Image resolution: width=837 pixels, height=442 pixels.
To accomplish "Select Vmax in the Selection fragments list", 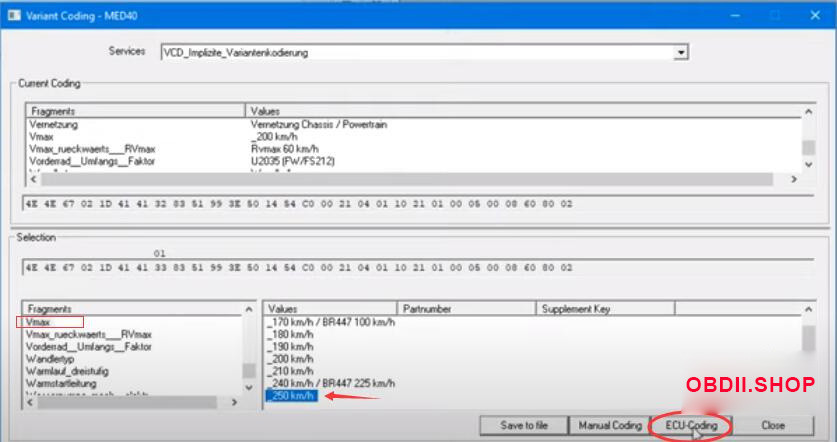I will (38, 323).
